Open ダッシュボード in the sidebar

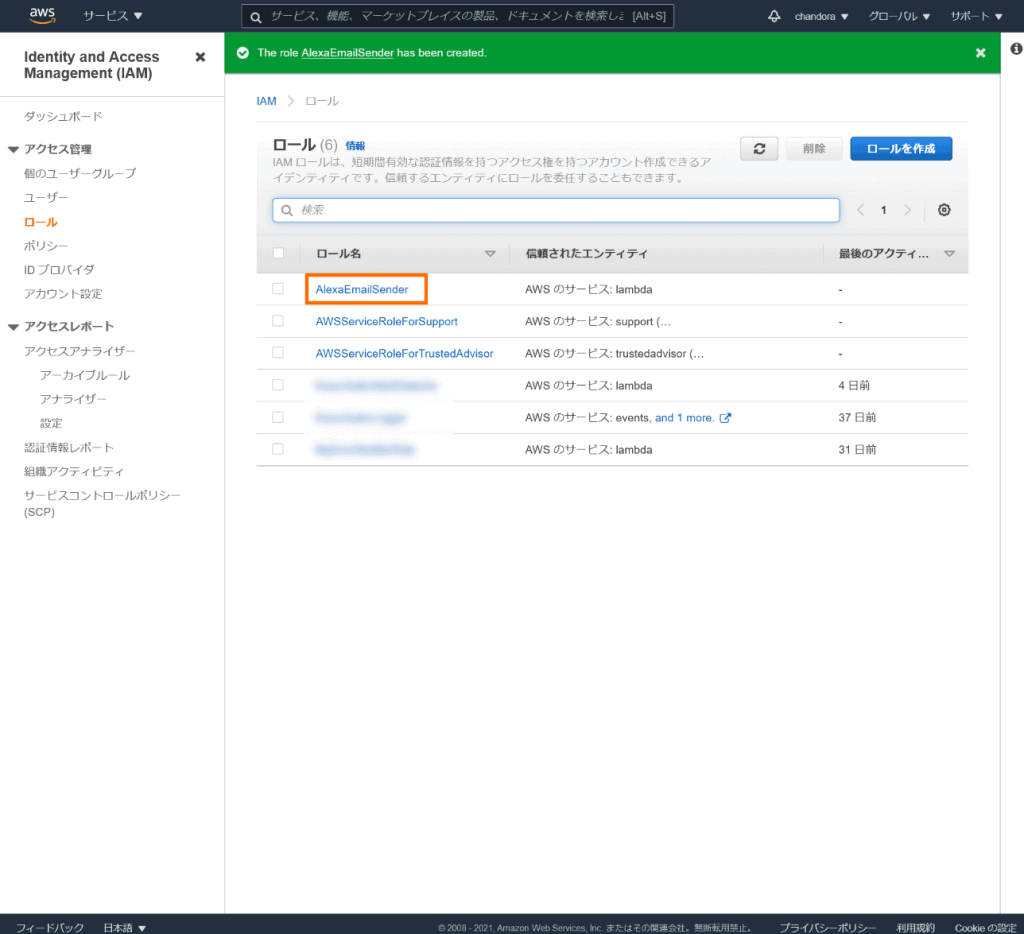coord(63,116)
